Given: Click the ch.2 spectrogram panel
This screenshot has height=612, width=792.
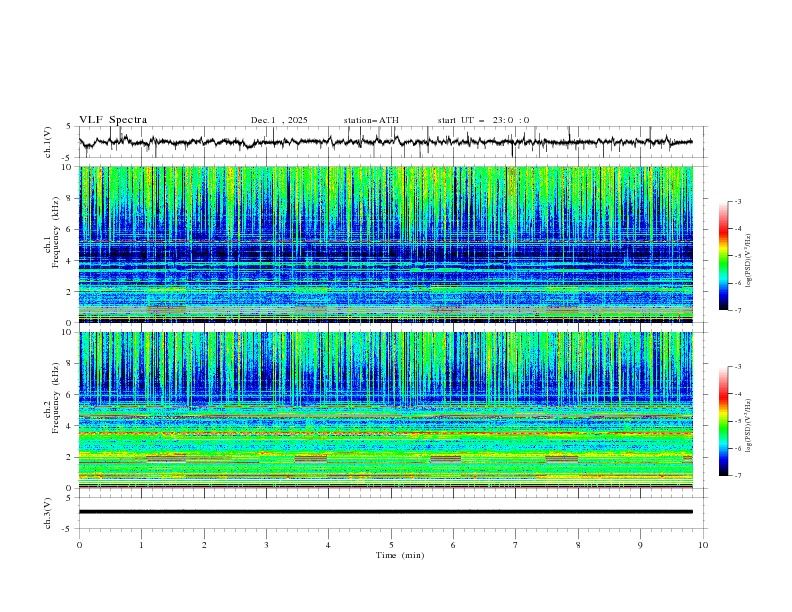Looking at the screenshot, I should pyautogui.click(x=386, y=410).
